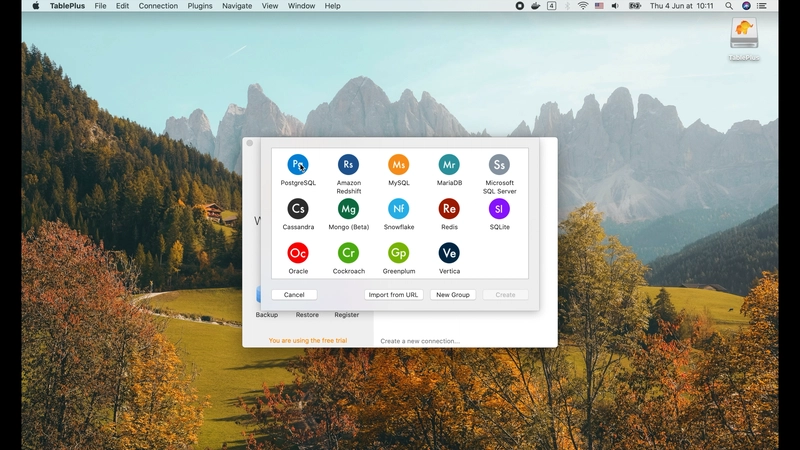Click the Register button in welcome window
The image size is (800, 450).
tap(347, 315)
